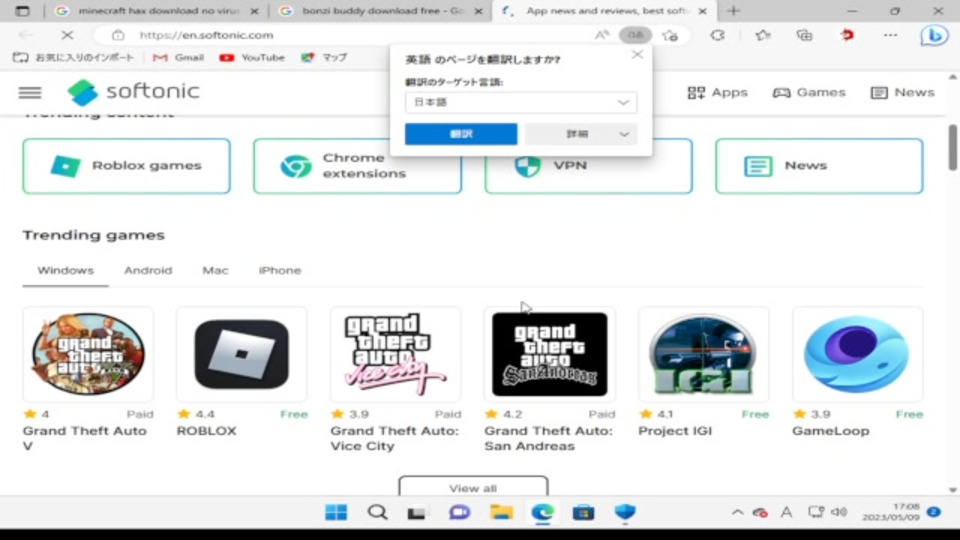This screenshot has width=960, height=540.
Task: Add page to favorites star icon
Action: 670,35
